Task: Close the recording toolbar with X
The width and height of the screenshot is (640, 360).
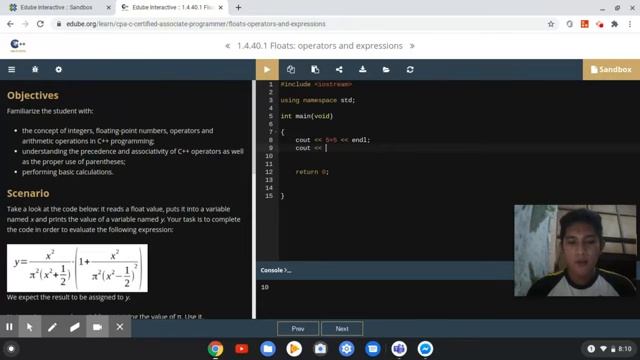Action: [x=120, y=327]
